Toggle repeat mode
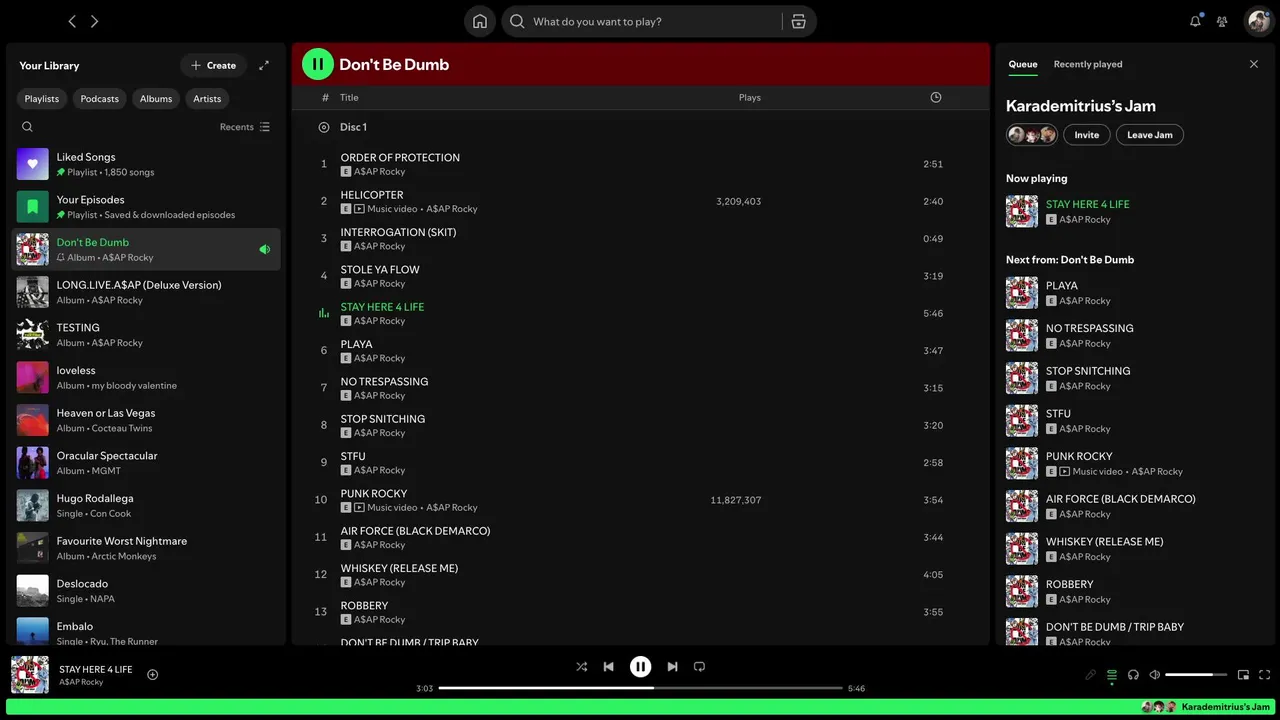The height and width of the screenshot is (720, 1280). coord(699,667)
